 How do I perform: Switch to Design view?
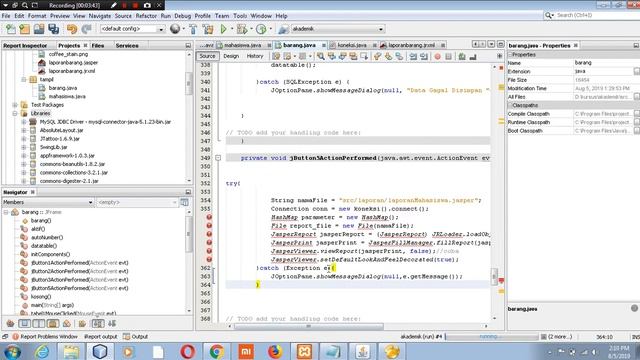[231, 56]
